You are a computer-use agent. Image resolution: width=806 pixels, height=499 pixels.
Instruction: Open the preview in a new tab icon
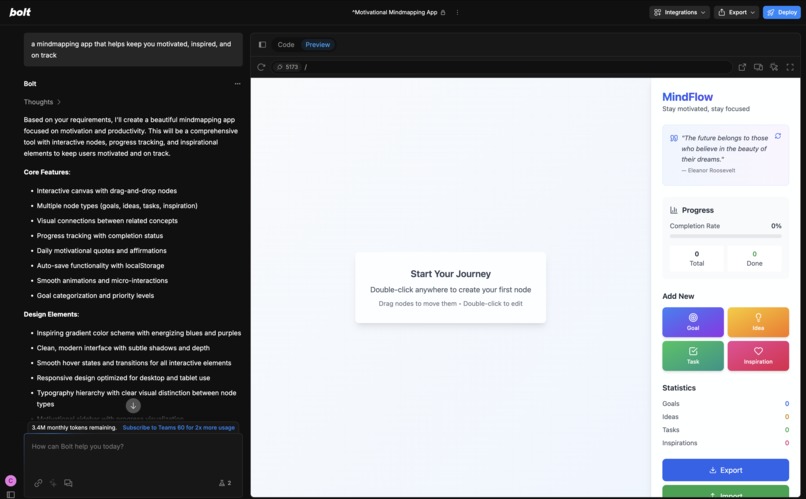coord(742,67)
